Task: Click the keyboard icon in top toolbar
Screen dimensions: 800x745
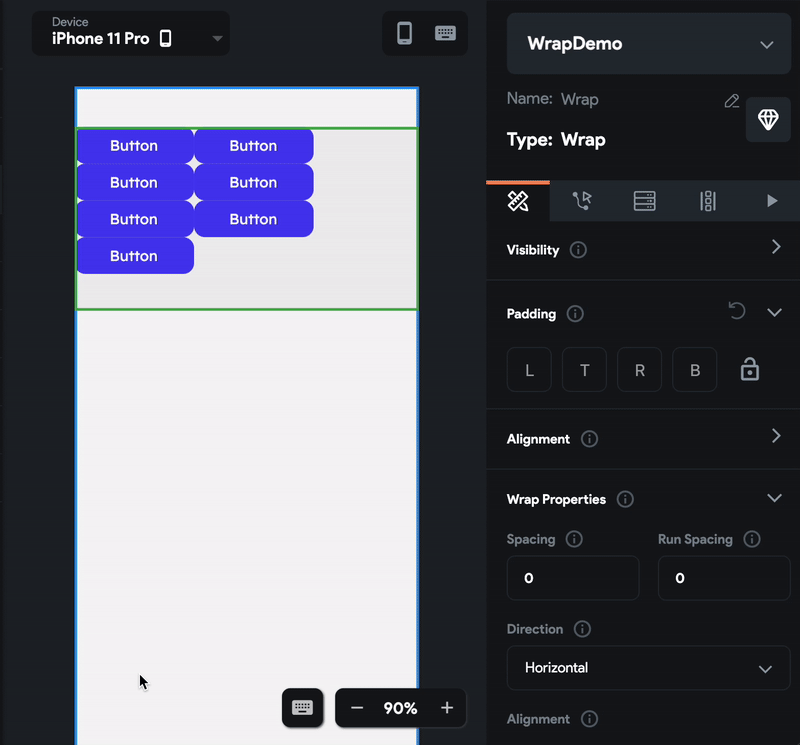Action: 445,33
